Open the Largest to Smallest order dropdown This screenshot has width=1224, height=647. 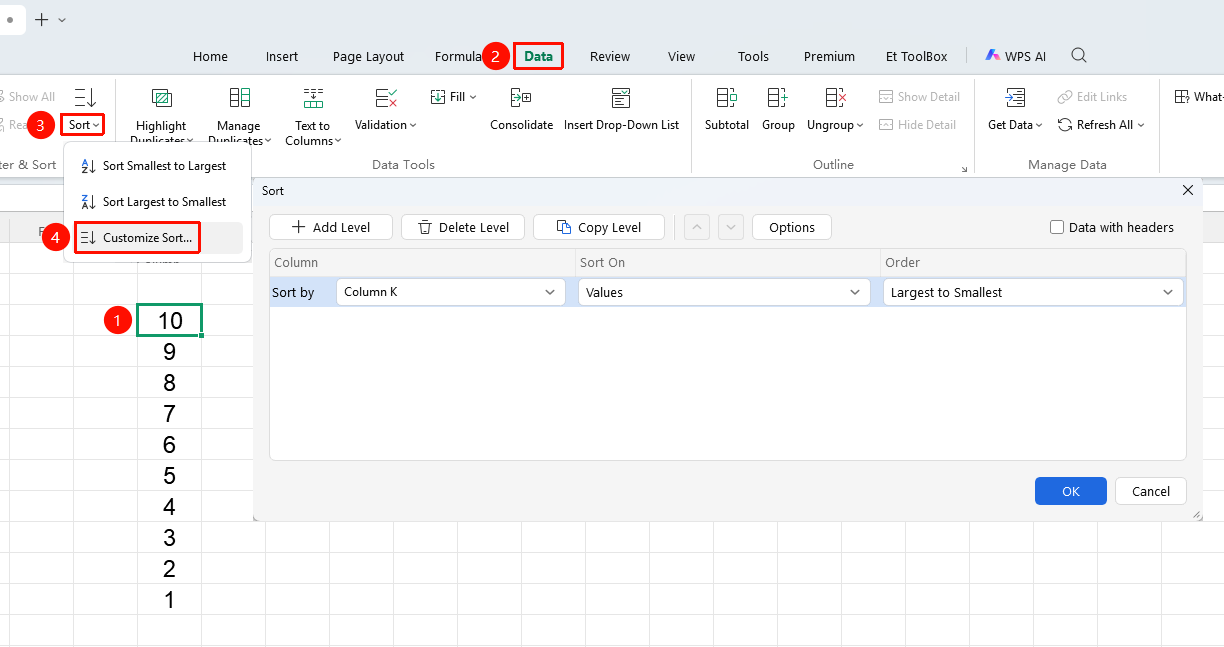click(x=1033, y=292)
